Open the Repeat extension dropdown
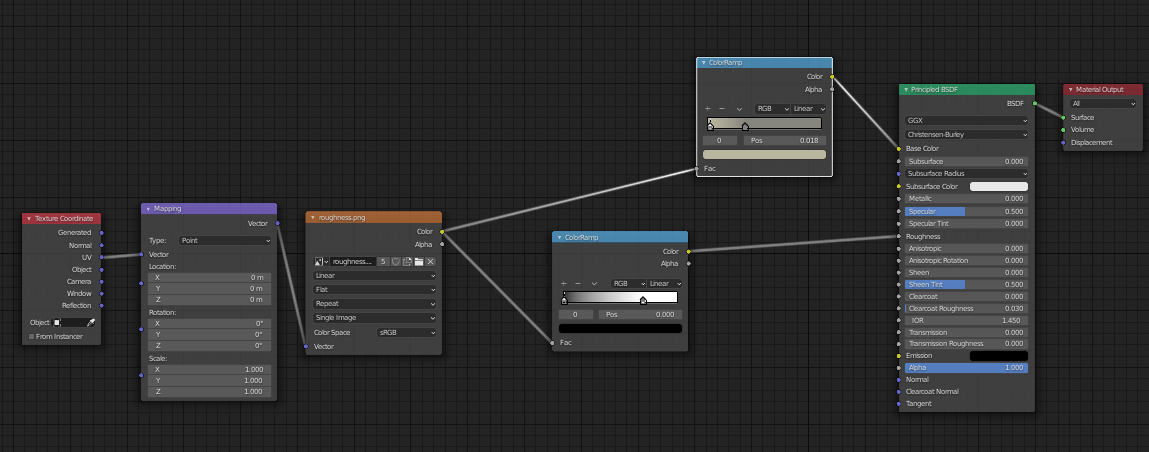 click(374, 303)
